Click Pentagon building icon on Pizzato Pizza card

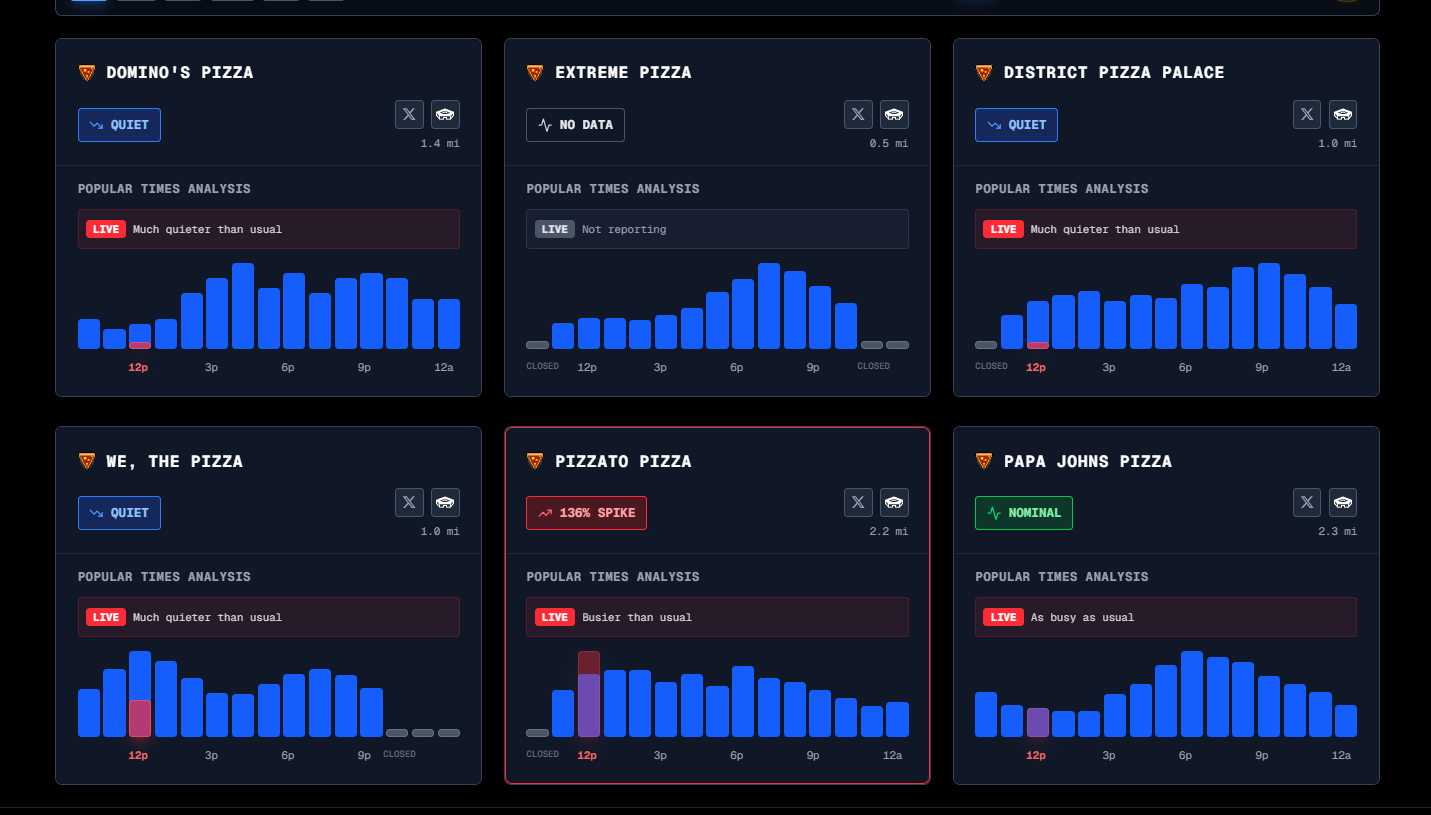[x=895, y=502]
